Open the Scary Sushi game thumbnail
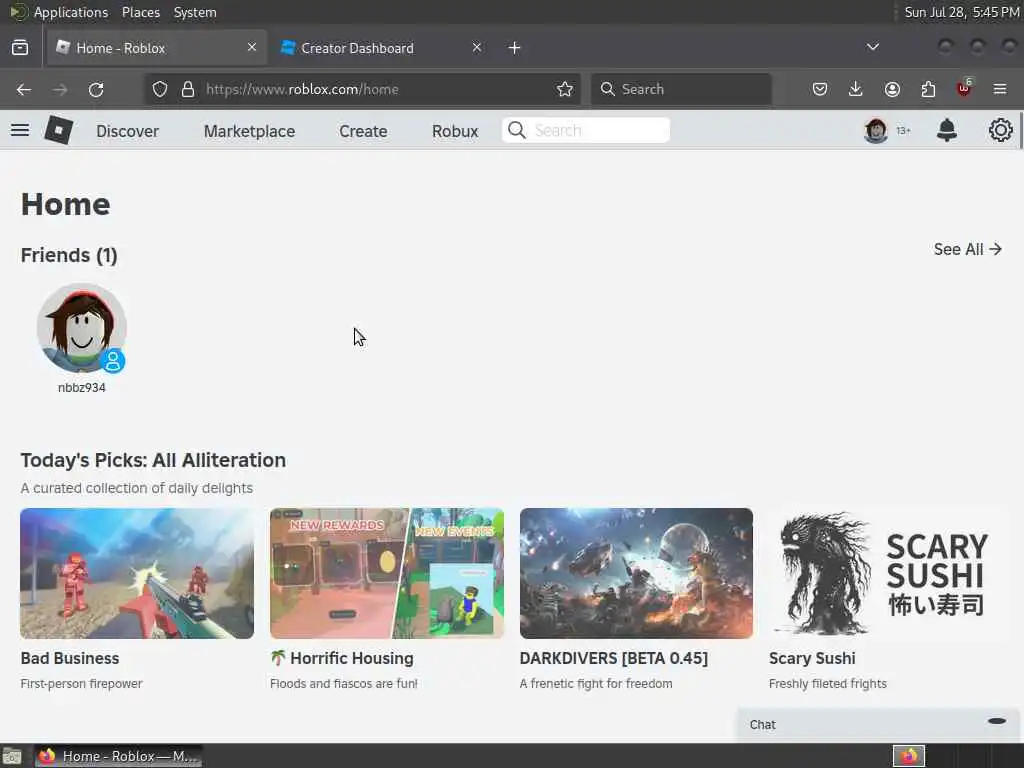1024x768 pixels. pyautogui.click(x=886, y=573)
